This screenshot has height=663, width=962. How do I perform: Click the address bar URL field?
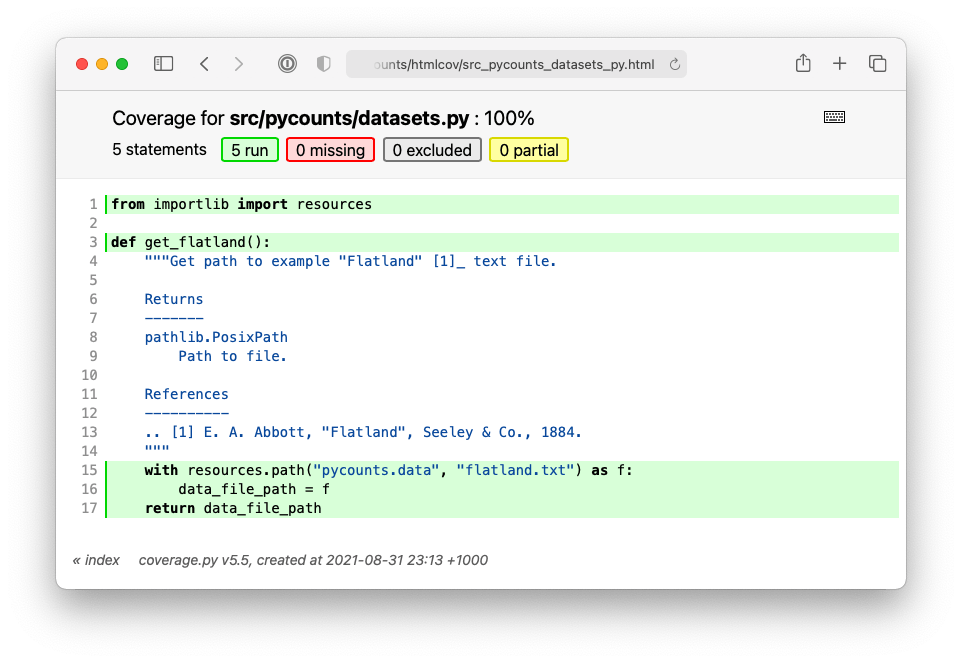click(516, 64)
